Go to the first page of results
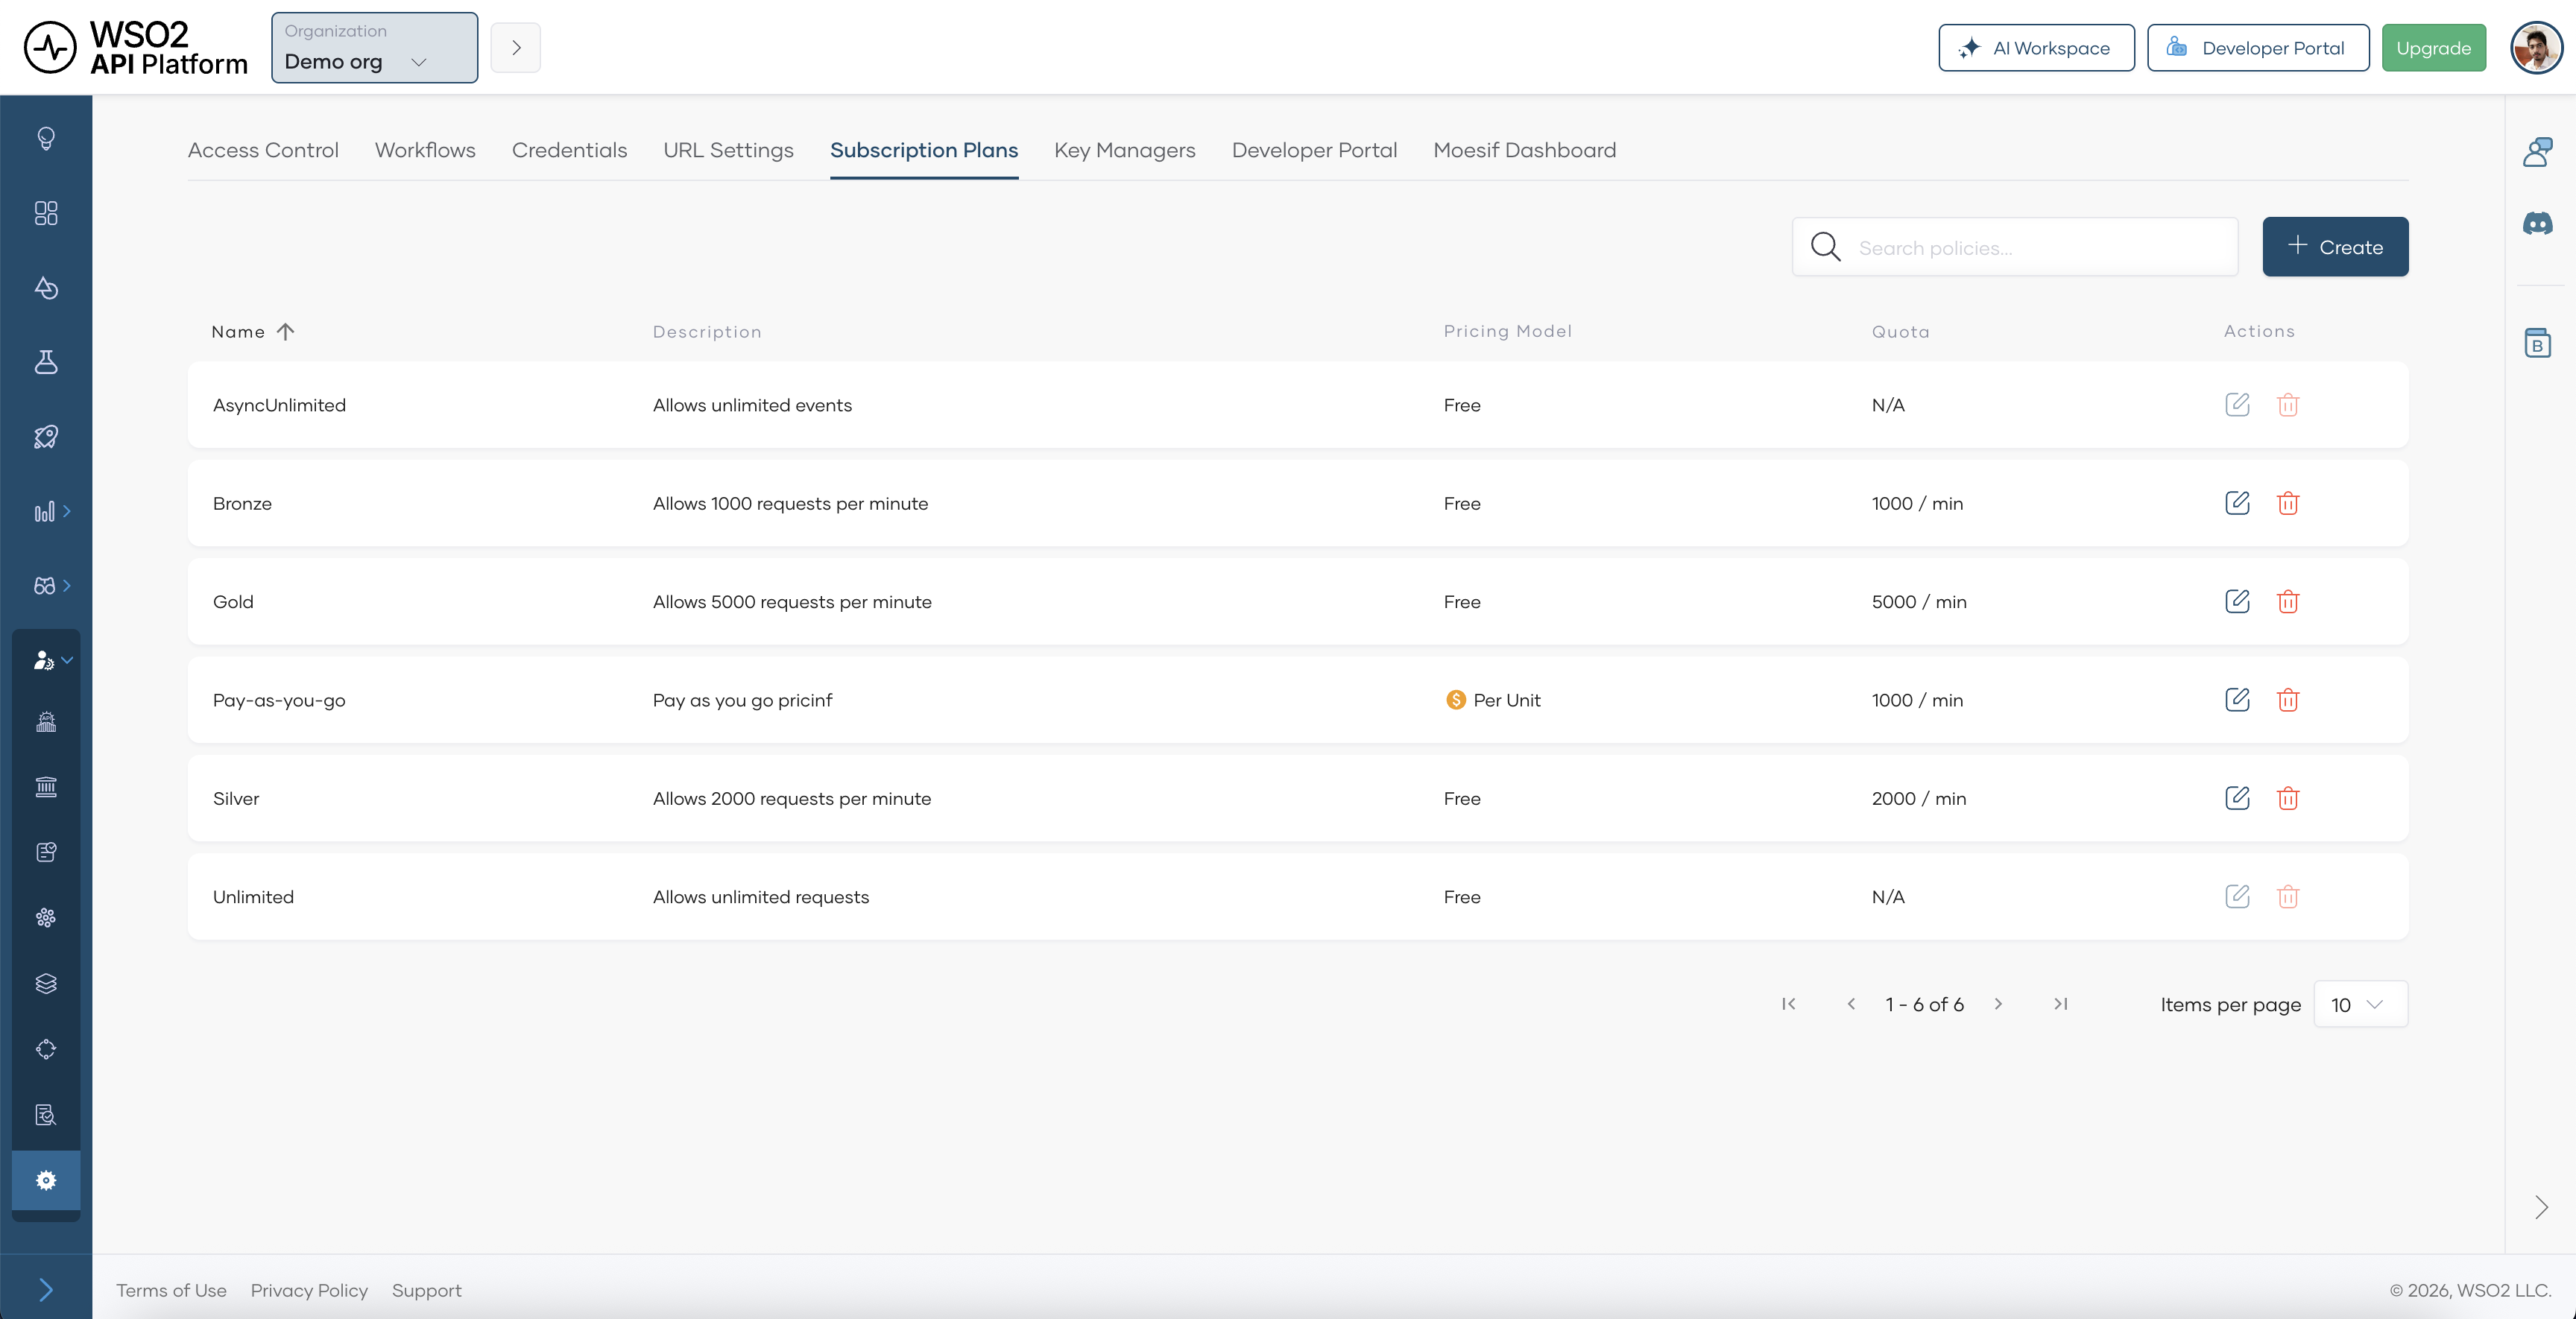 point(1789,1004)
